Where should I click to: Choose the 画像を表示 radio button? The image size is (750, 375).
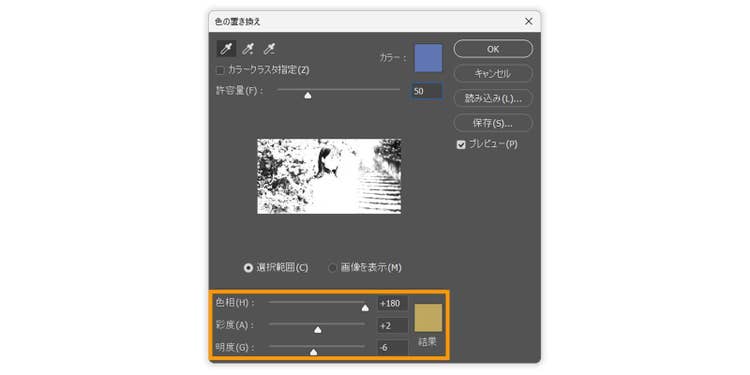click(332, 268)
